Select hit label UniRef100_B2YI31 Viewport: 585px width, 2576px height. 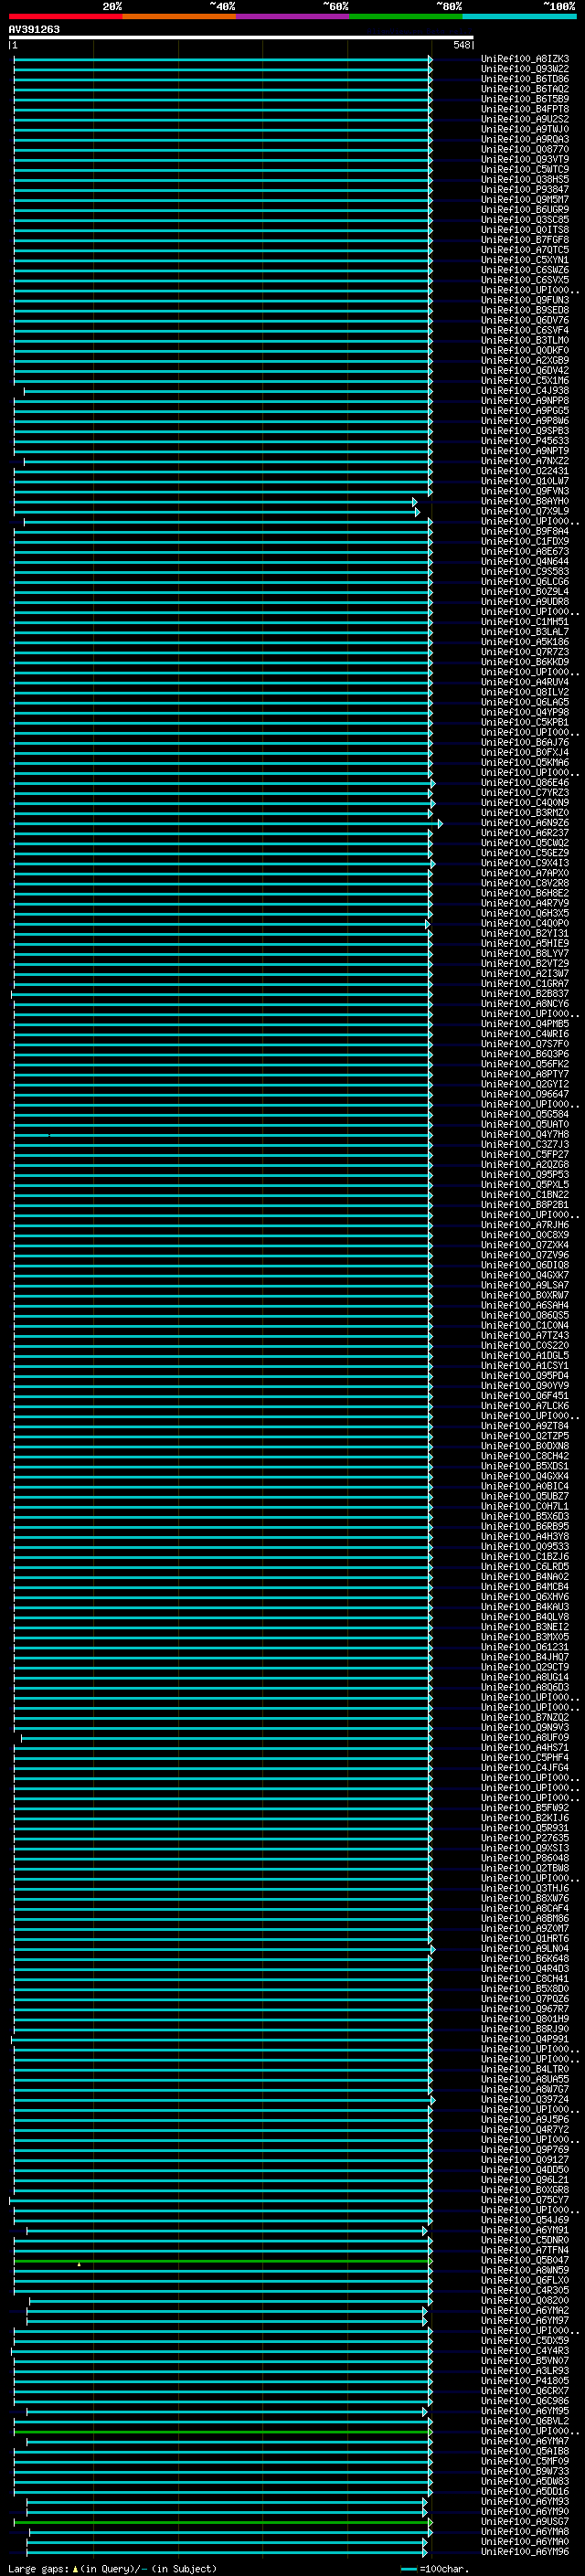525,934
